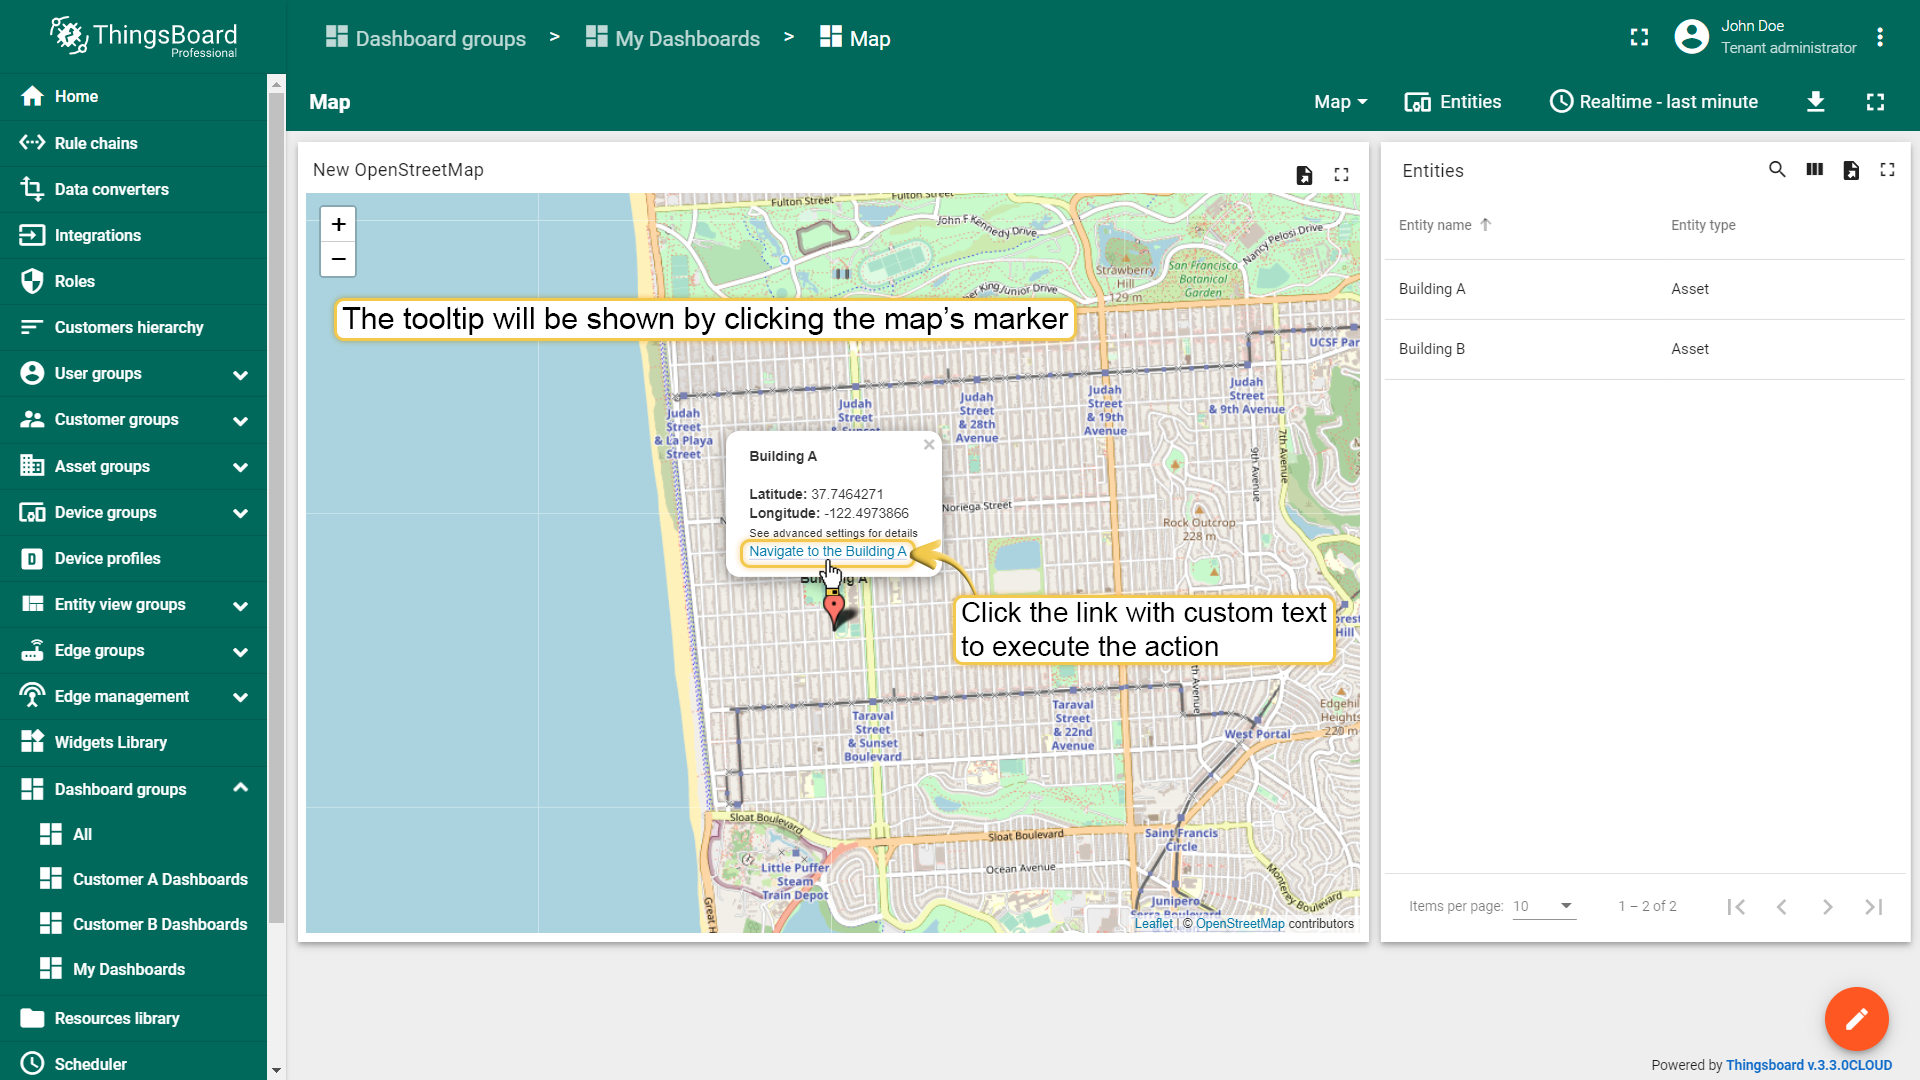Zoom out on the map
The width and height of the screenshot is (1920, 1080).
point(339,259)
